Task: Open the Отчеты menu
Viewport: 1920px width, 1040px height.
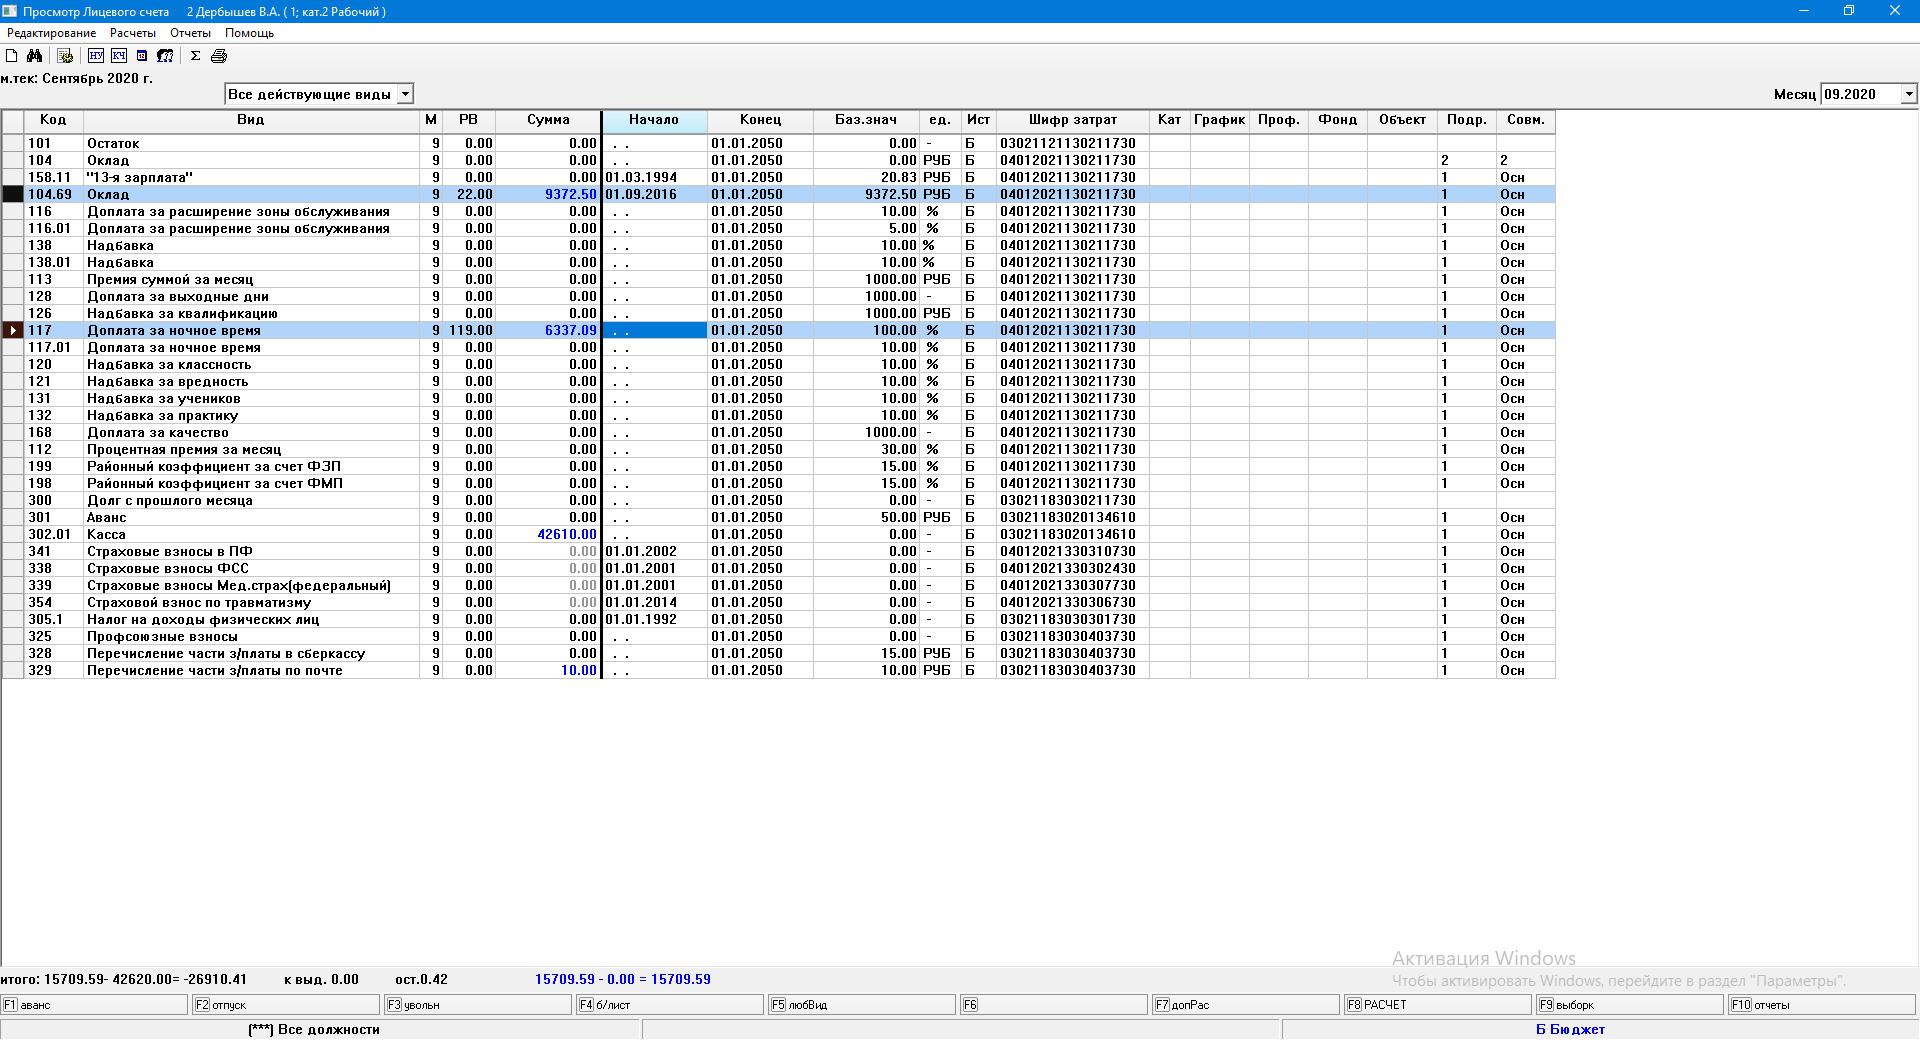Action: tap(190, 33)
